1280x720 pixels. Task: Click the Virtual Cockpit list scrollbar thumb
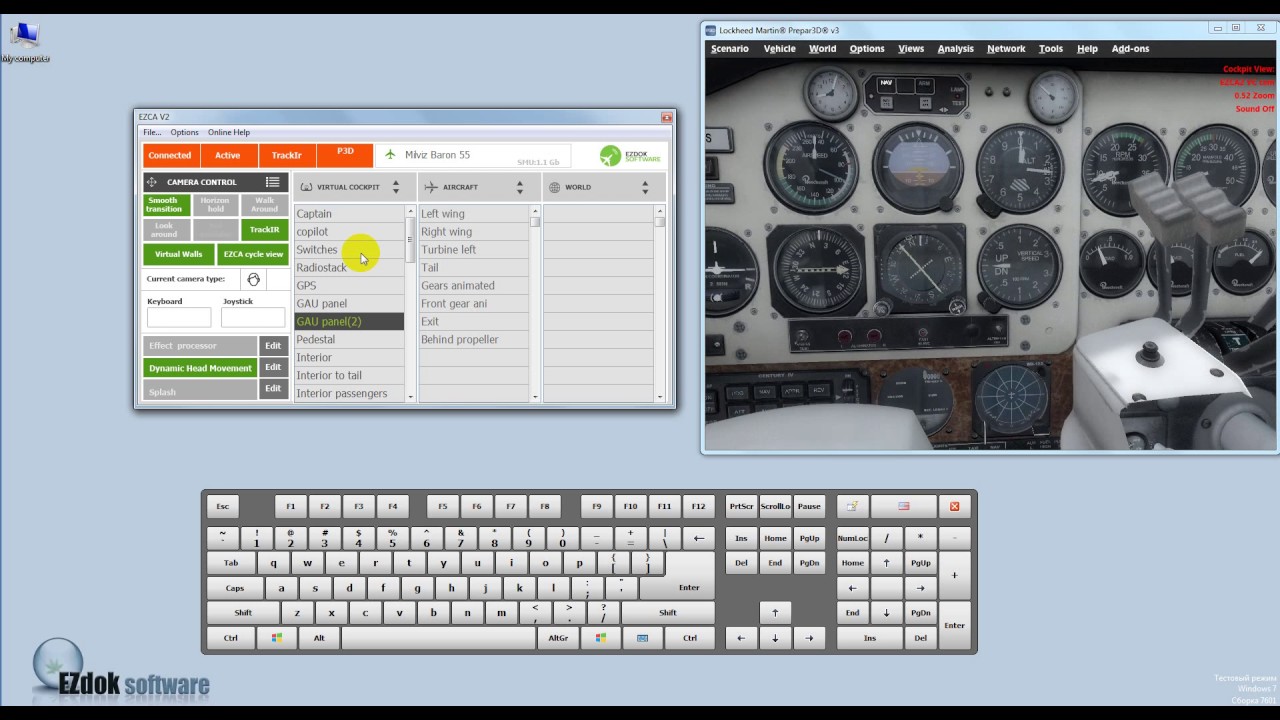pos(410,240)
